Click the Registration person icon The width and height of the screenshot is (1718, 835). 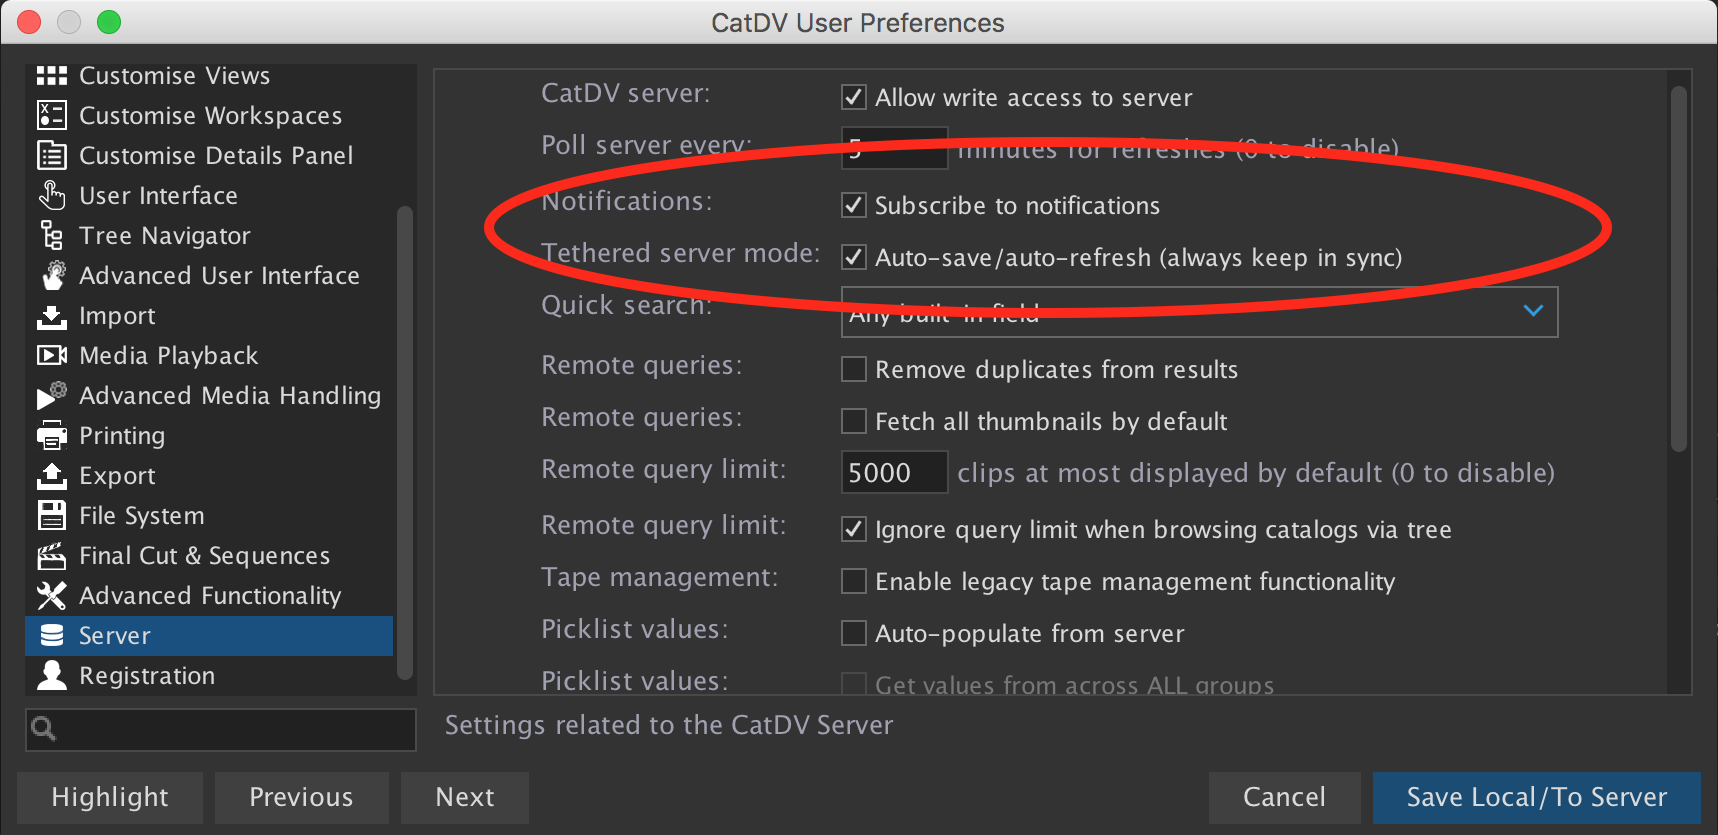(x=52, y=676)
